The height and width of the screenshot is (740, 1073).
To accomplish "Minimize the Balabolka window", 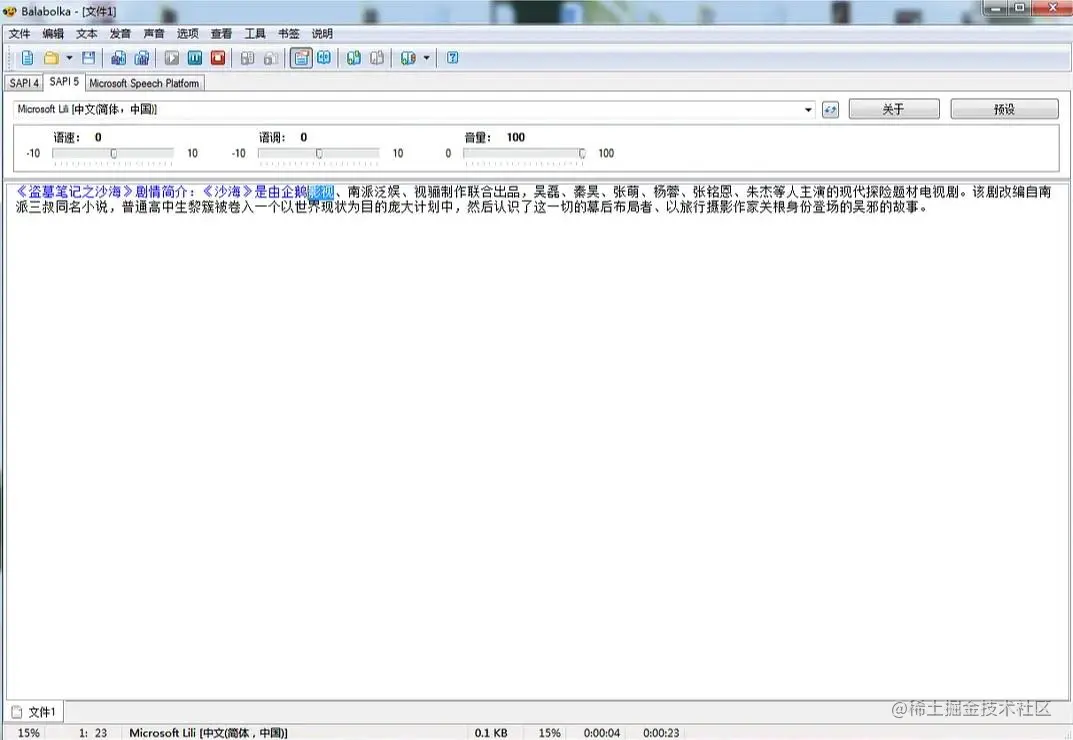I will pos(995,8).
